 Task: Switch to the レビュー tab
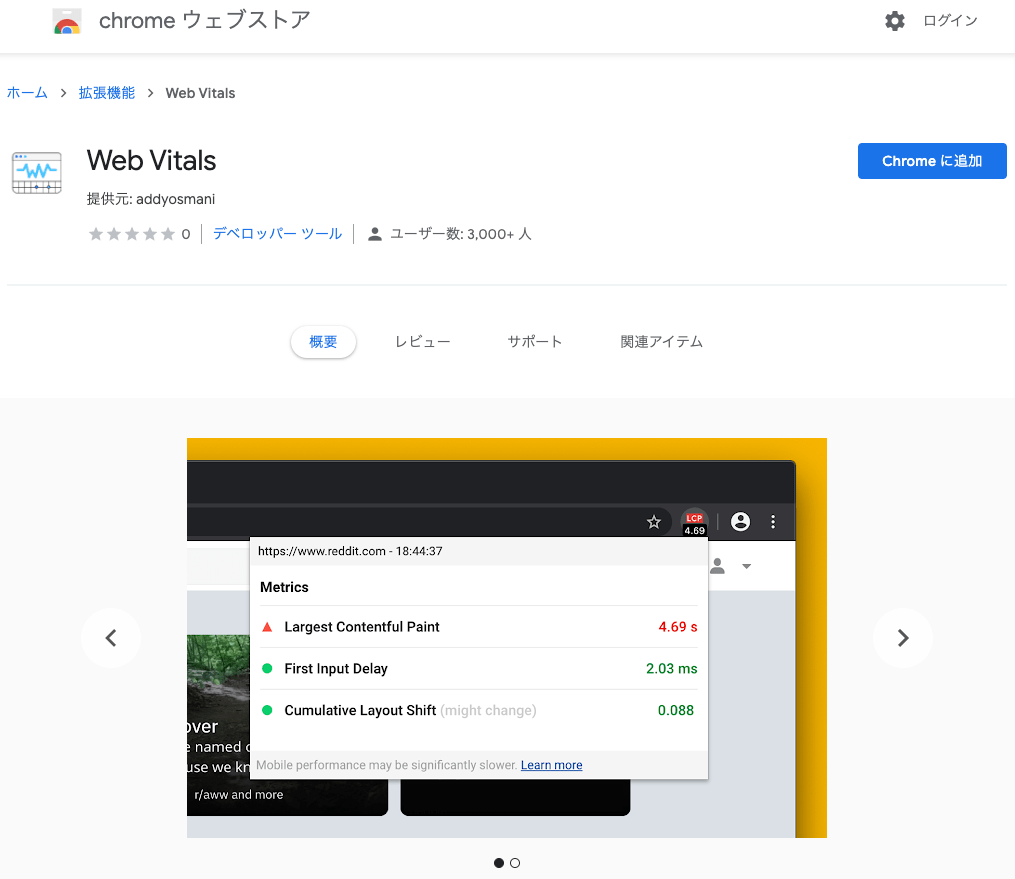tap(423, 342)
